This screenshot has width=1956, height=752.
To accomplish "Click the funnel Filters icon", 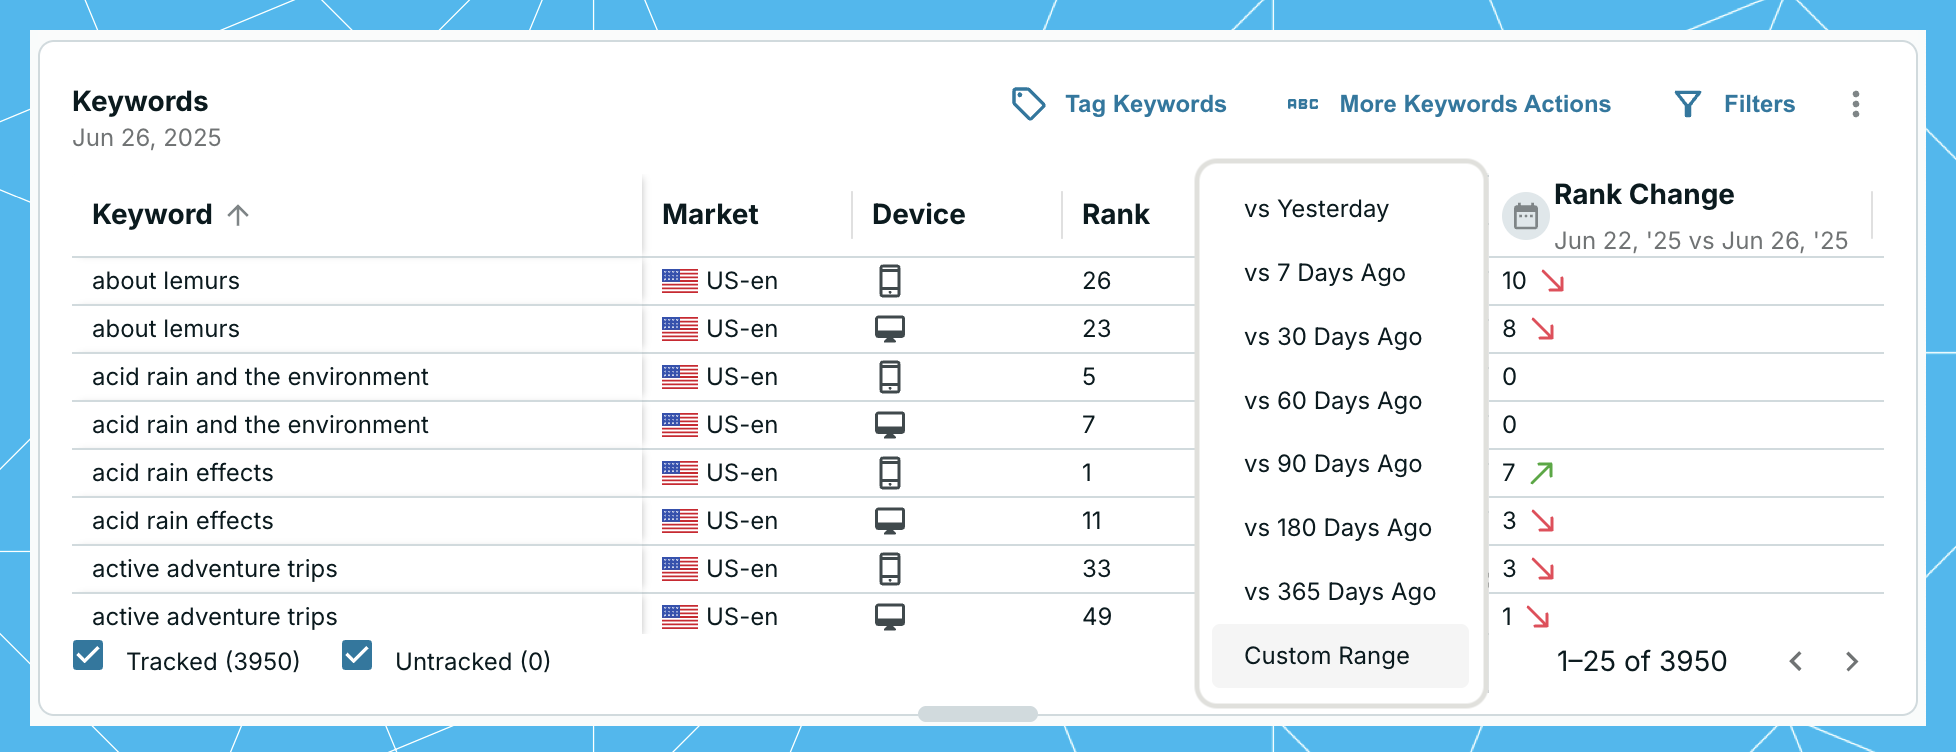I will (x=1688, y=104).
